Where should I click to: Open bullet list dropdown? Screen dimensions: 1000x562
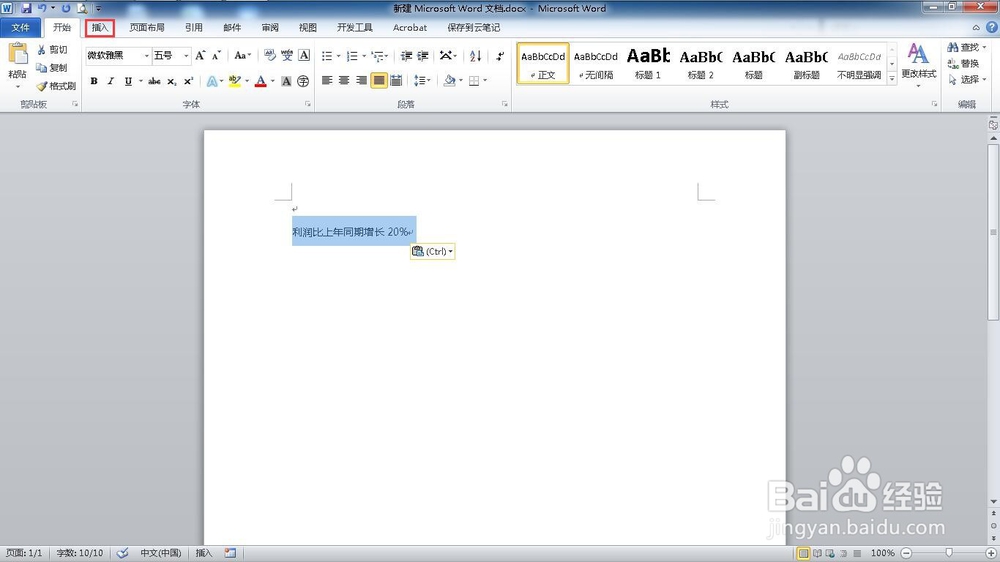[339, 56]
